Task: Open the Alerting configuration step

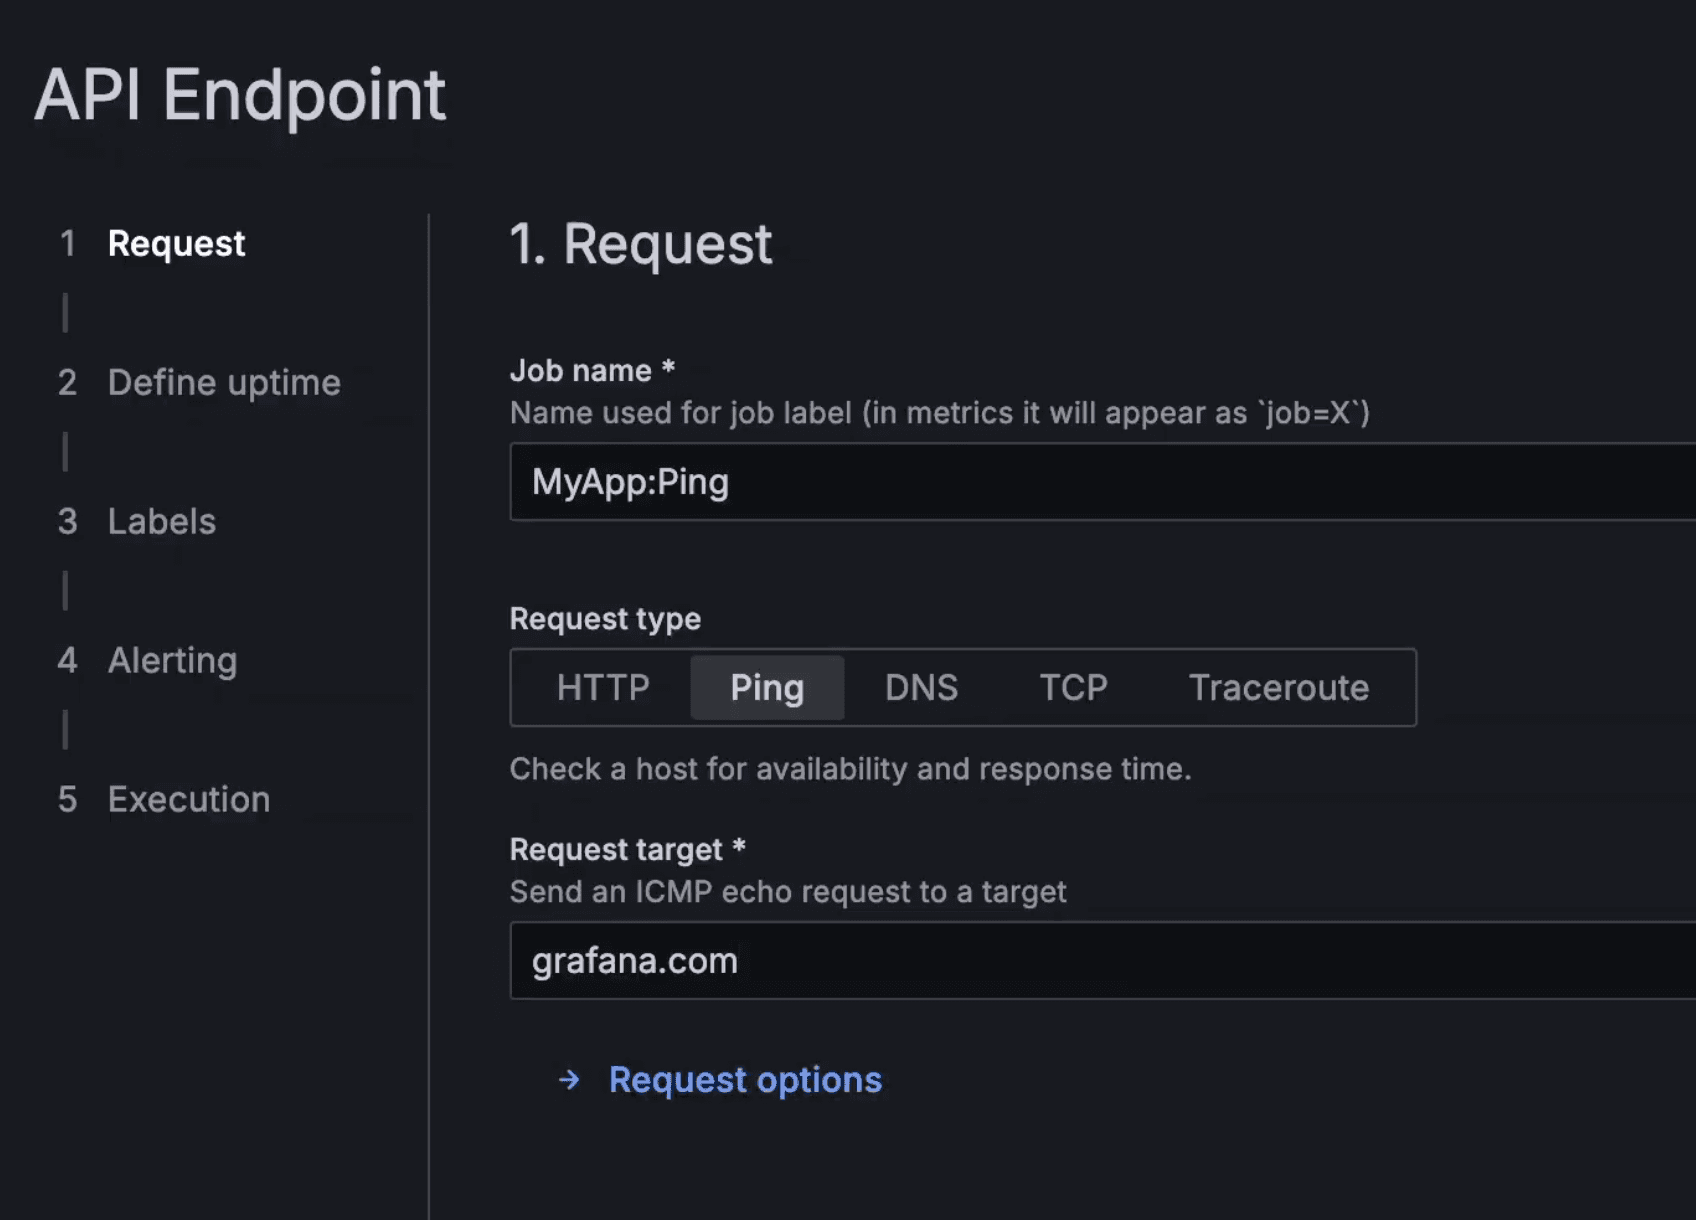Action: point(172,660)
